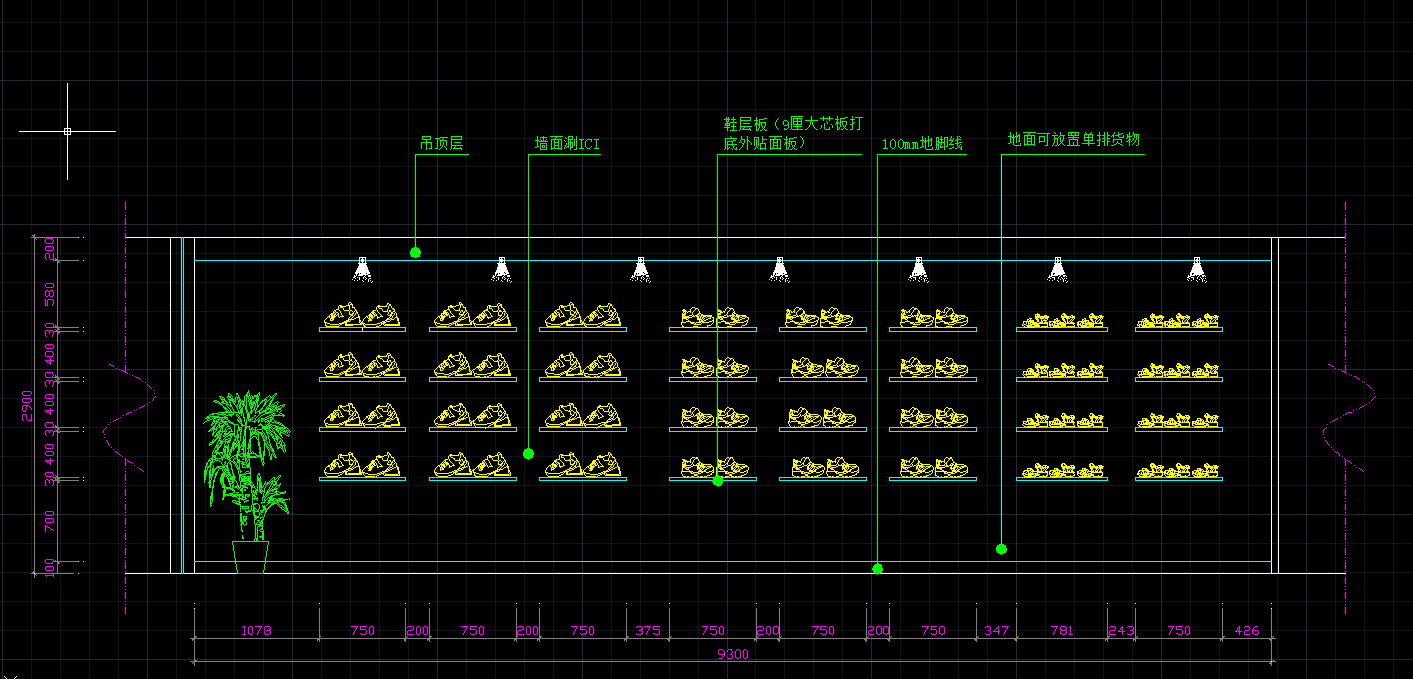The width and height of the screenshot is (1413, 679).
Task: Click the 426 dimension at bottom right
Action: pyautogui.click(x=1247, y=631)
